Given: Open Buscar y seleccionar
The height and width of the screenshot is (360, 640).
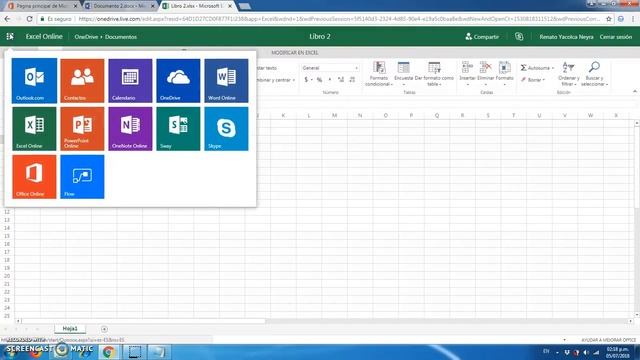Looking at the screenshot, I should click(x=594, y=74).
